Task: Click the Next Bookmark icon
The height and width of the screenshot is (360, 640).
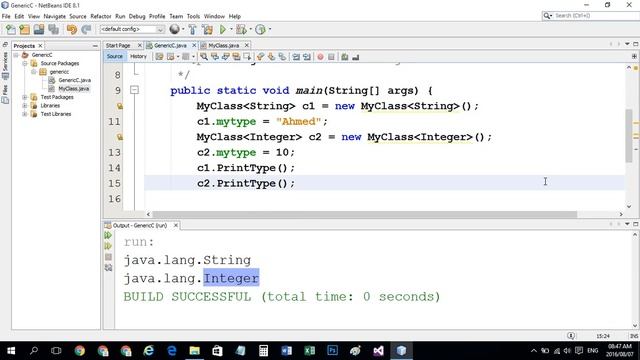Action: coord(271,57)
